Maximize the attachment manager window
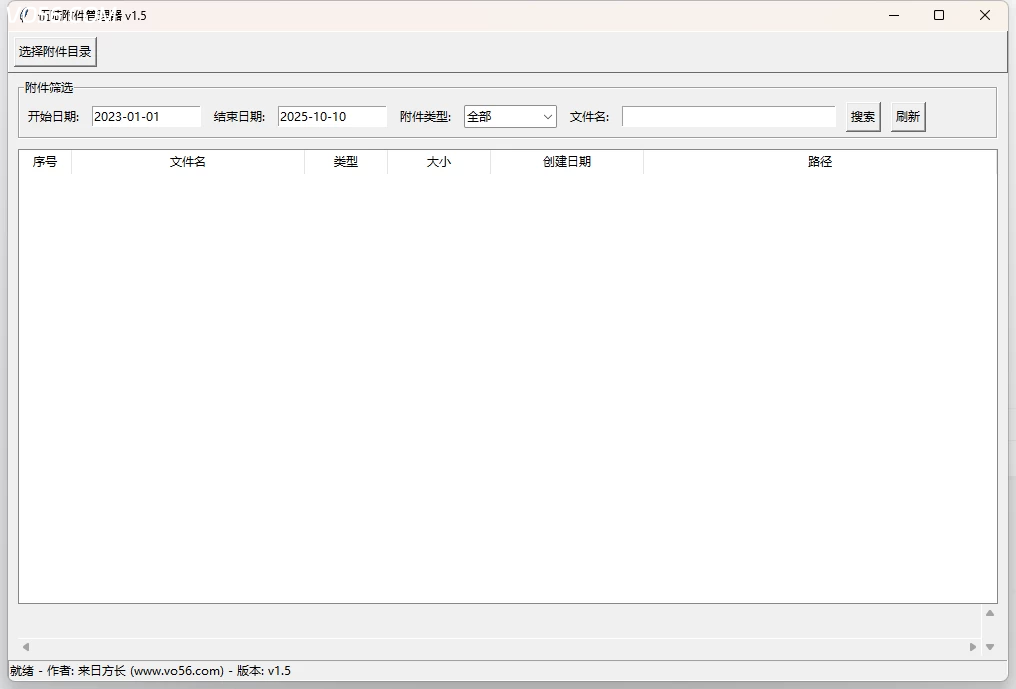Screen dimensions: 1016x689 939,15
